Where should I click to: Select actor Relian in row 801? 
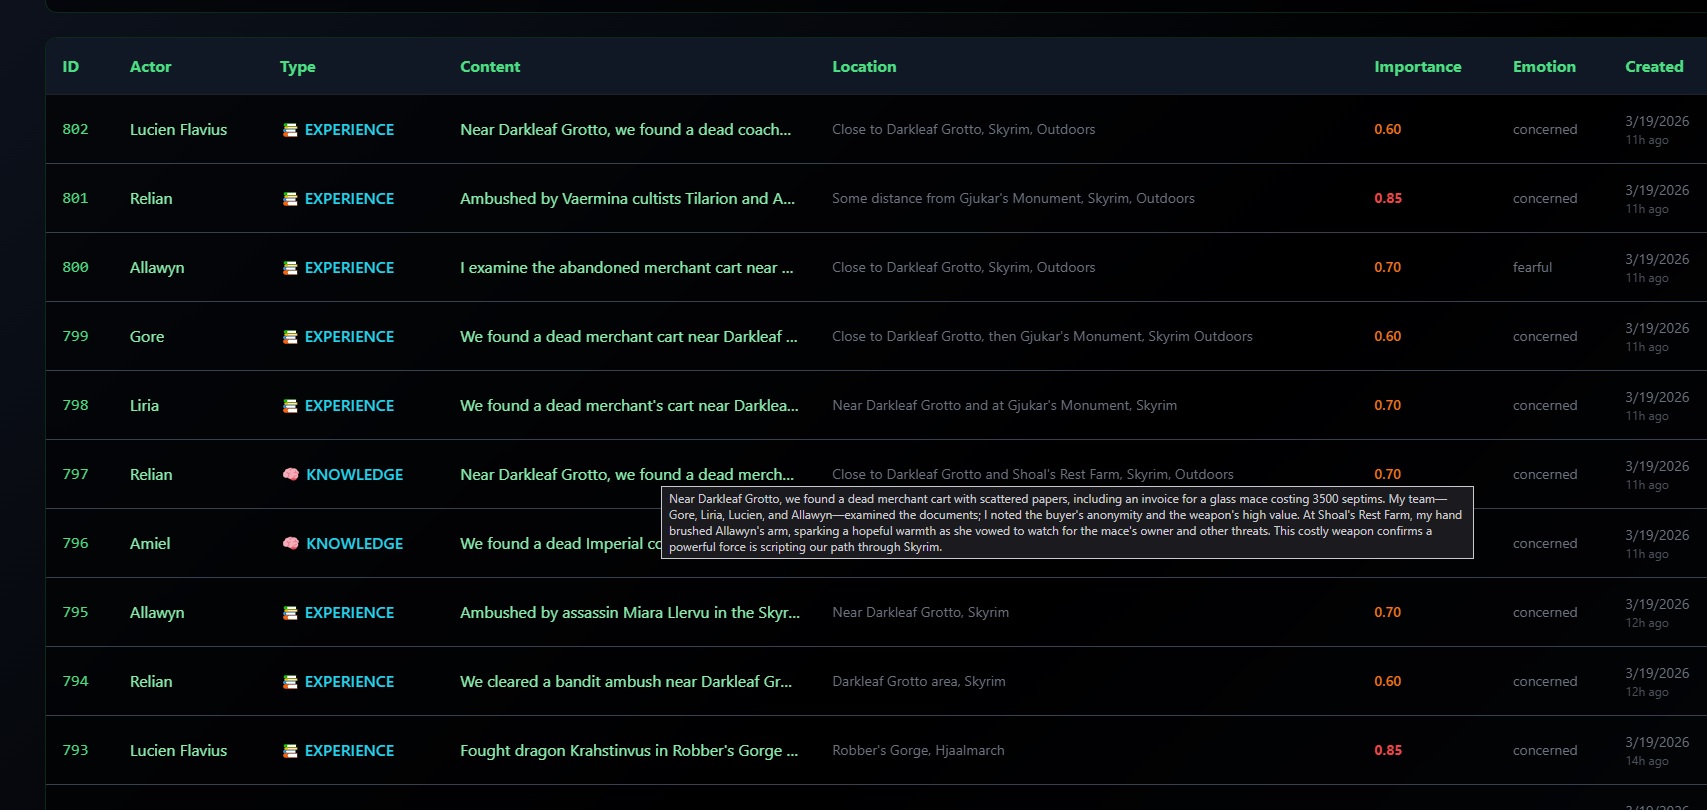tap(151, 199)
